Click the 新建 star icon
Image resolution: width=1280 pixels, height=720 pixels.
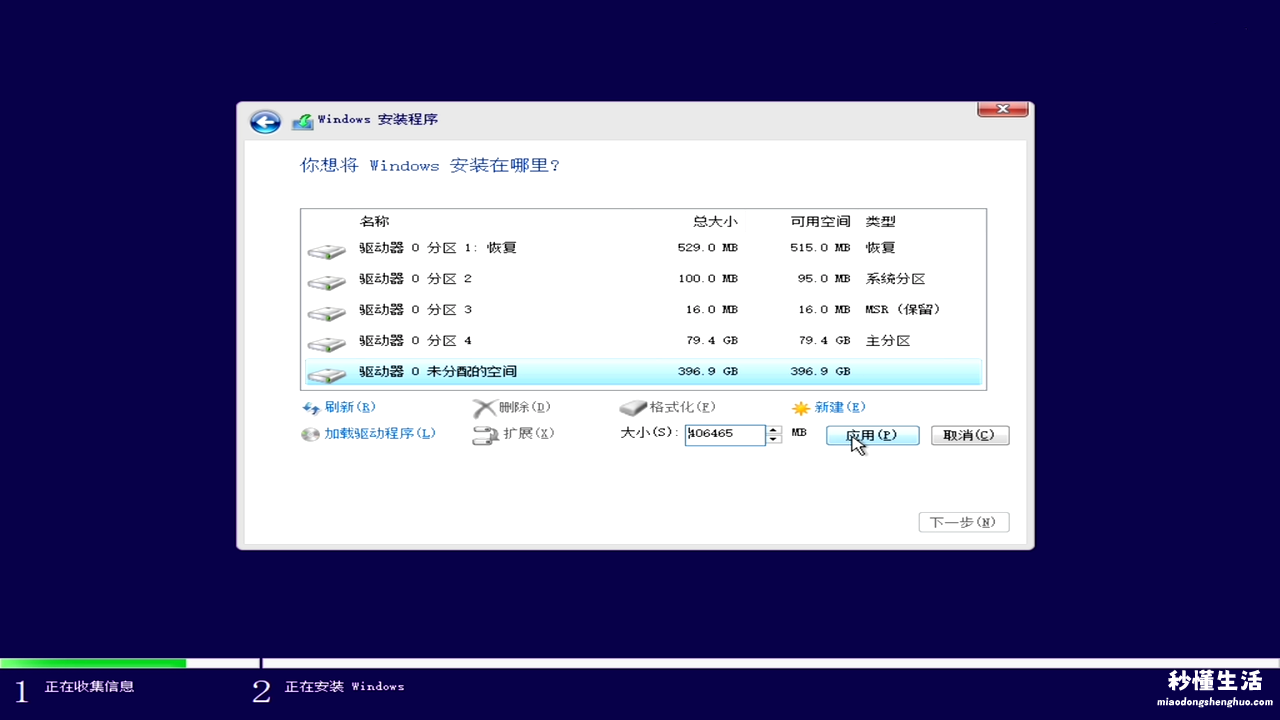[x=801, y=408]
